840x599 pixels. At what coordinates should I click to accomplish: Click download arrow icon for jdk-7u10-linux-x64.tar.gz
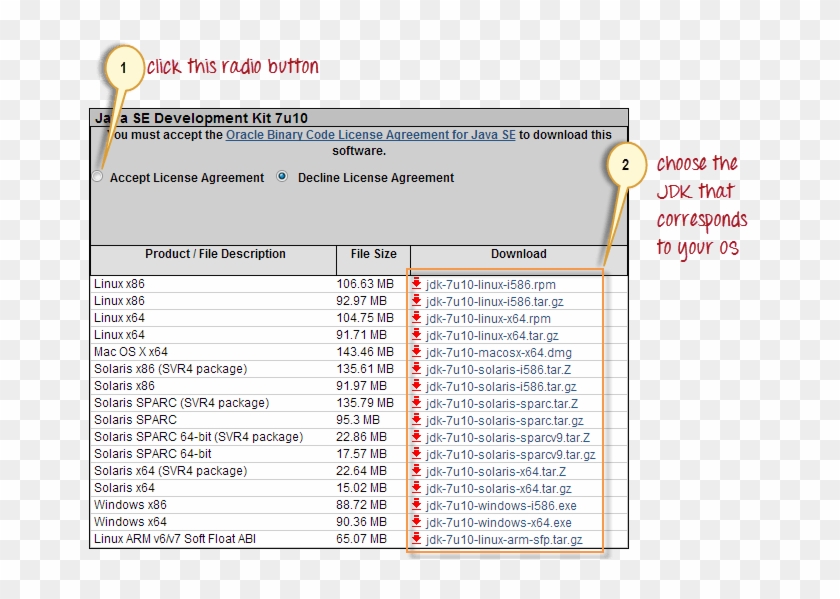click(x=416, y=335)
